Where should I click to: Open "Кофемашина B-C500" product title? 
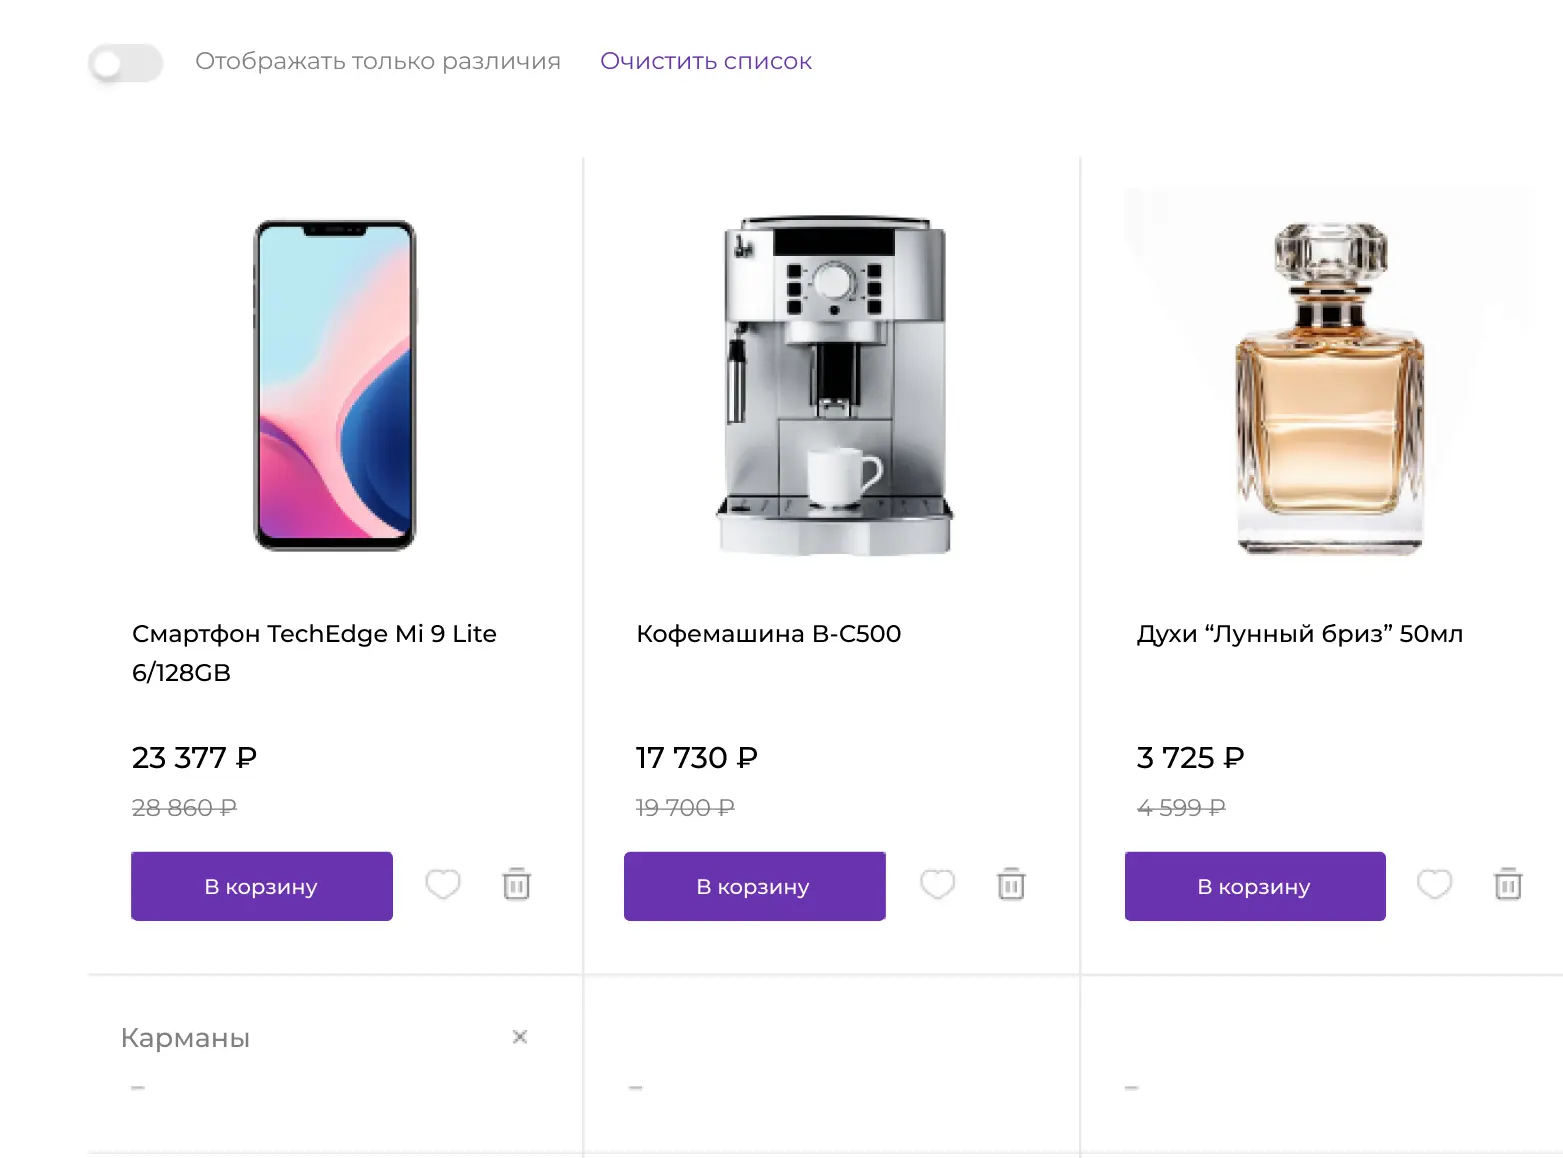pyautogui.click(x=768, y=634)
